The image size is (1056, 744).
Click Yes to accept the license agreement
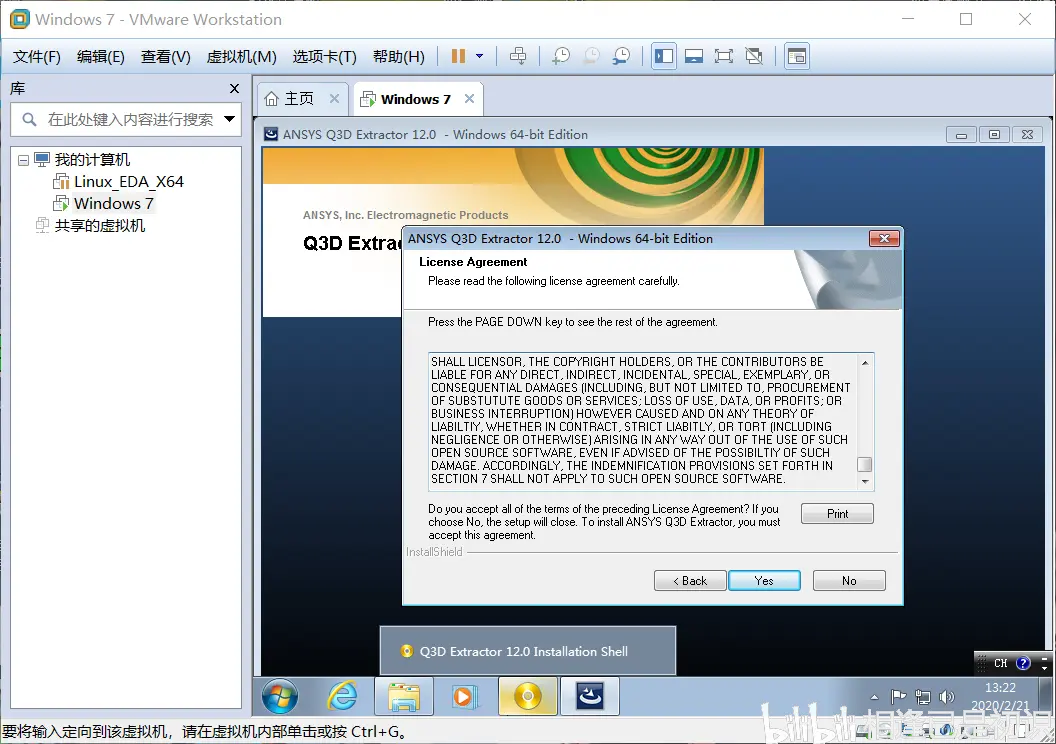coord(764,581)
